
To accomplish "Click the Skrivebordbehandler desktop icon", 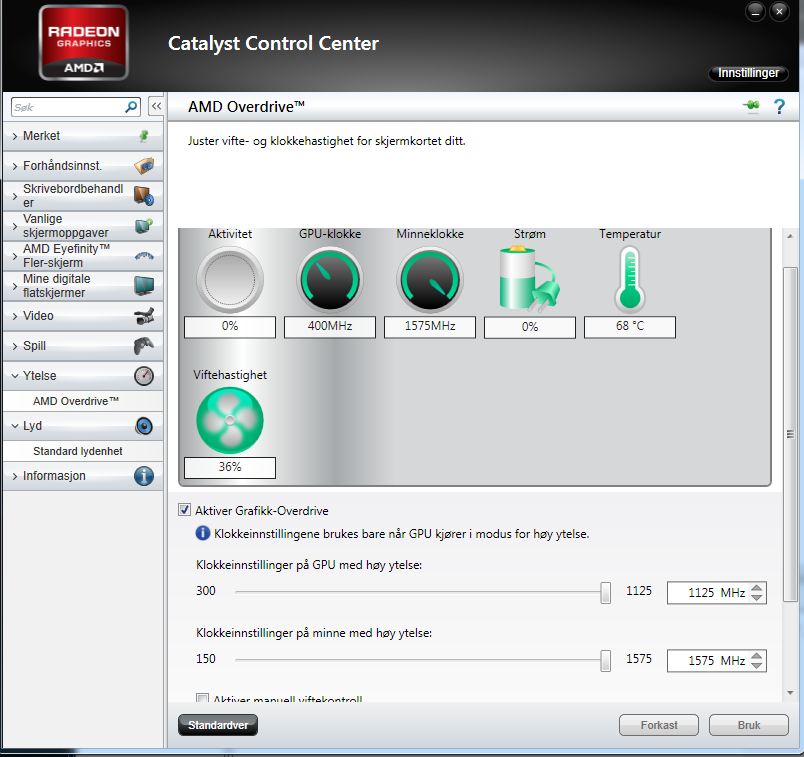I will pos(144,195).
